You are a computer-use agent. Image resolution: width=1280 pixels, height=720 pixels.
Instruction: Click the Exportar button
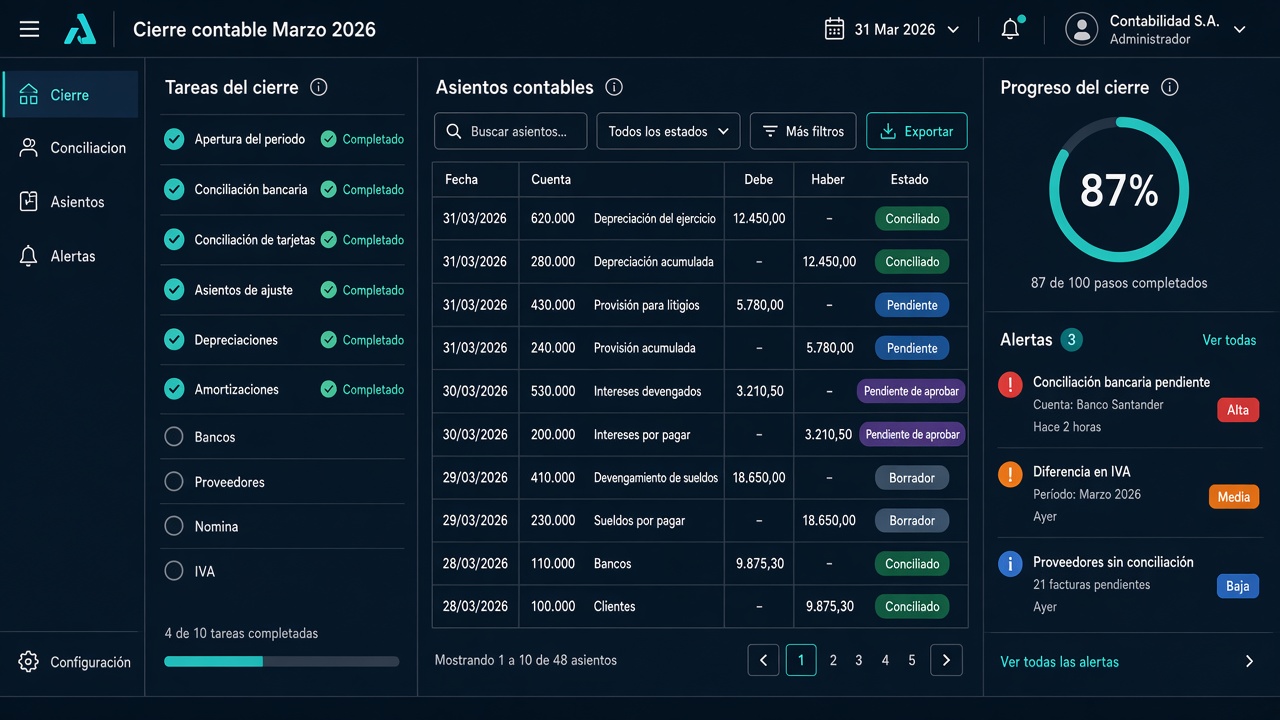coord(917,131)
